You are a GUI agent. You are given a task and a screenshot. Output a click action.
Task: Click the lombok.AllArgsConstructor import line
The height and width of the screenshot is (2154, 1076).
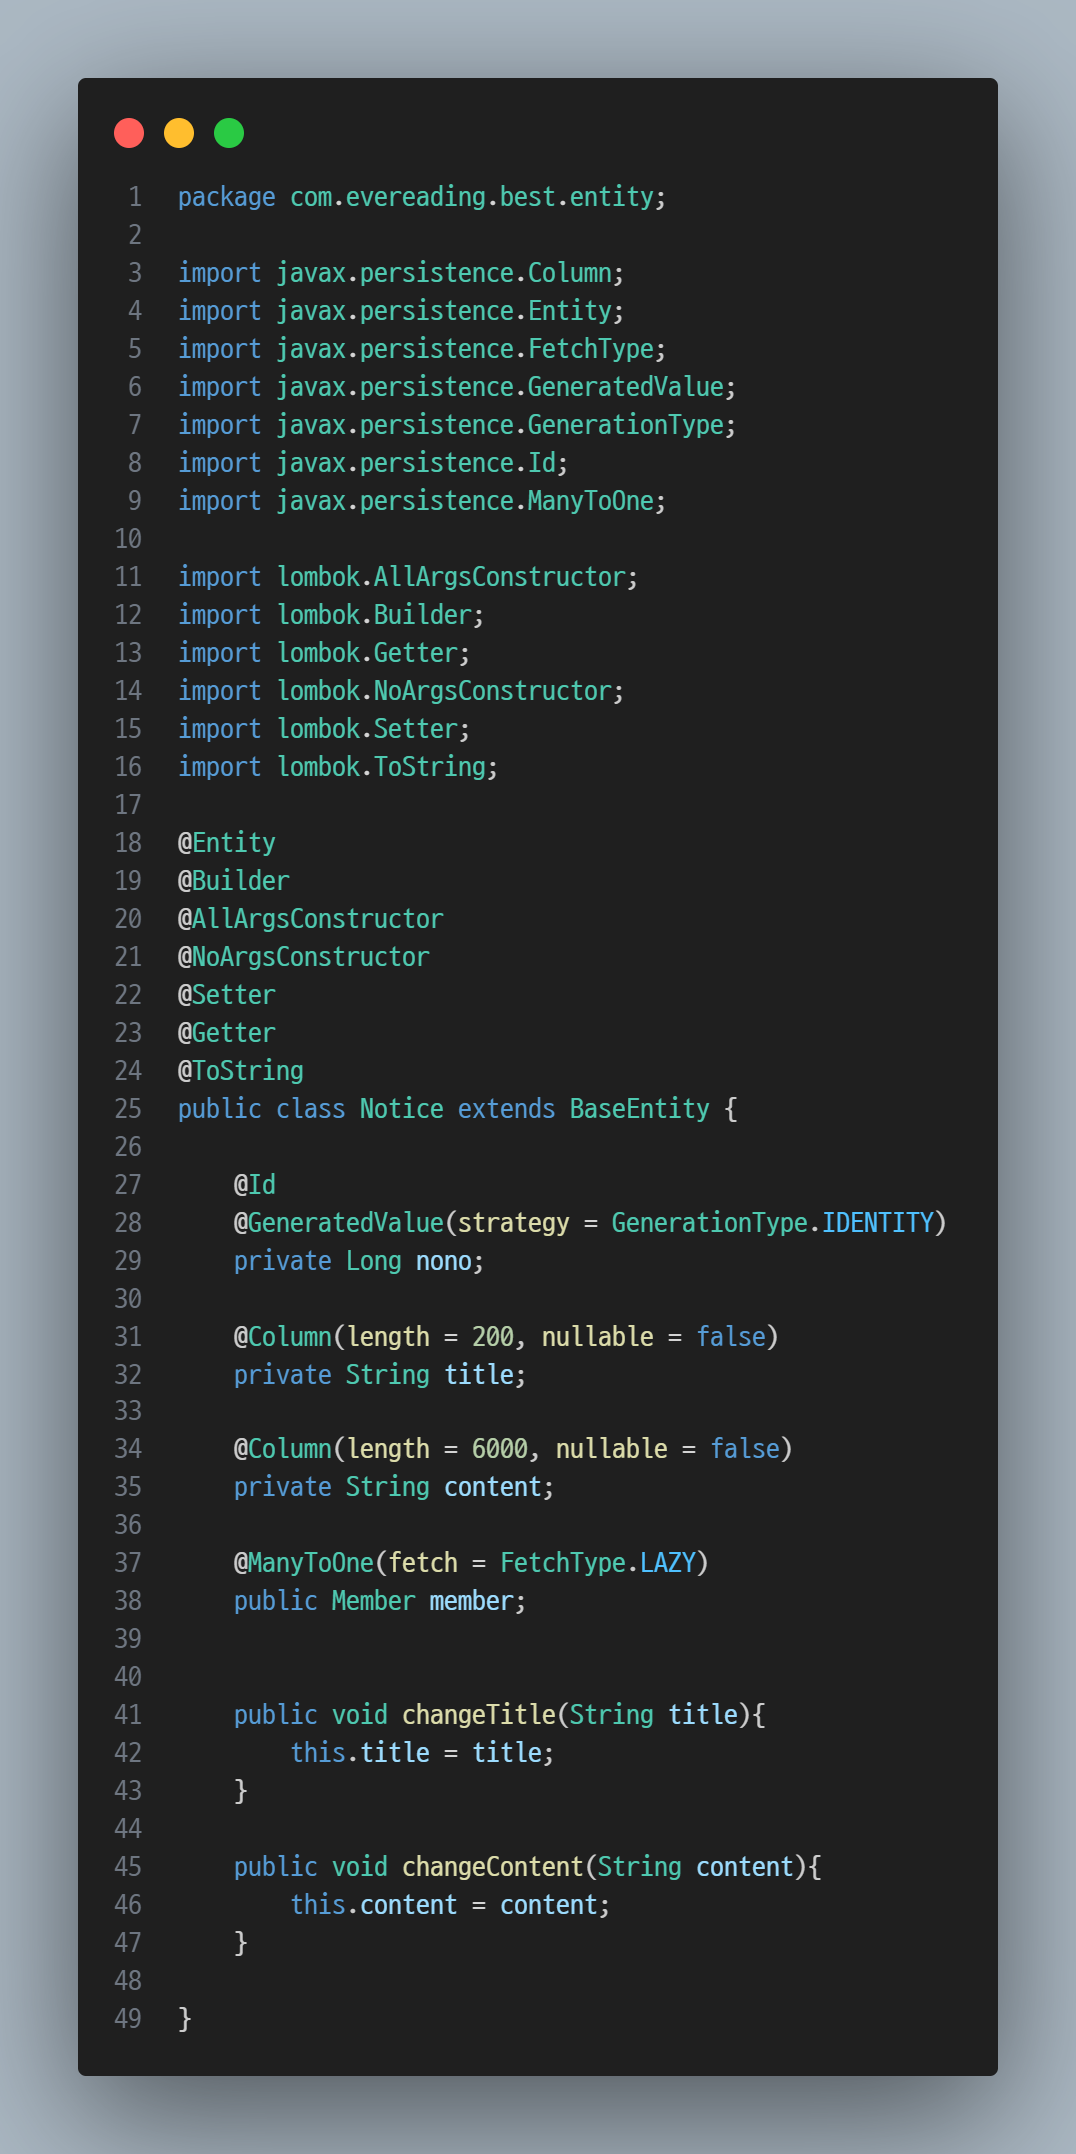(x=408, y=577)
